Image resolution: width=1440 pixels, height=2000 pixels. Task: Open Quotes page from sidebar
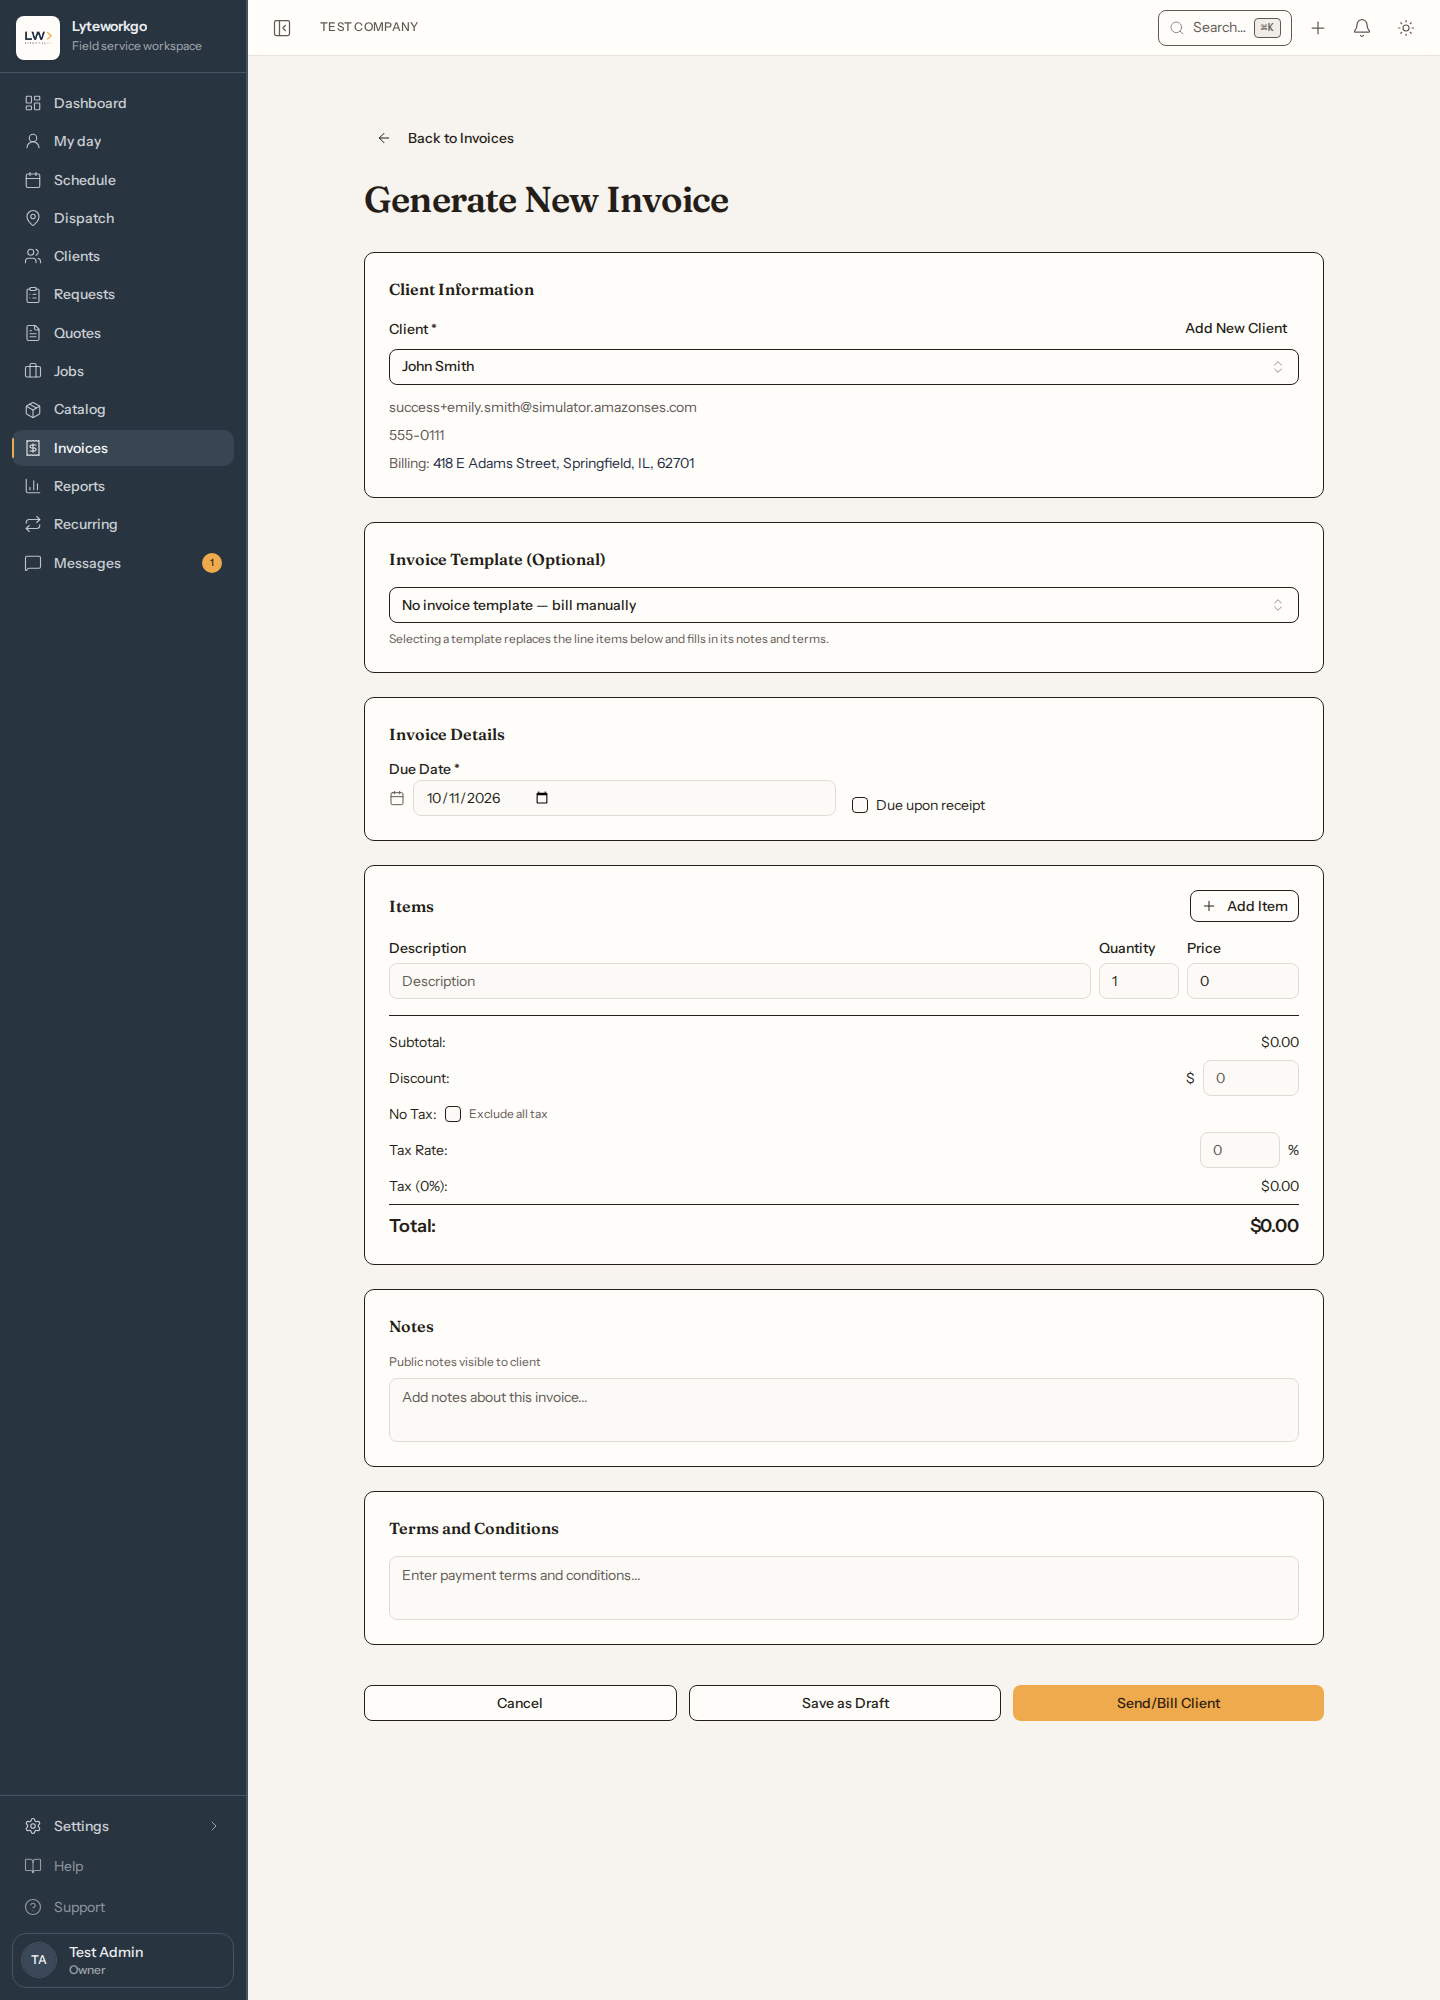[x=123, y=333]
